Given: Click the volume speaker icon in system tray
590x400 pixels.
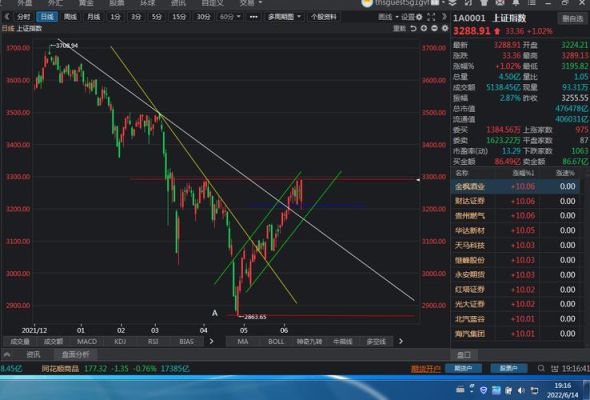Looking at the screenshot, I should [522, 390].
